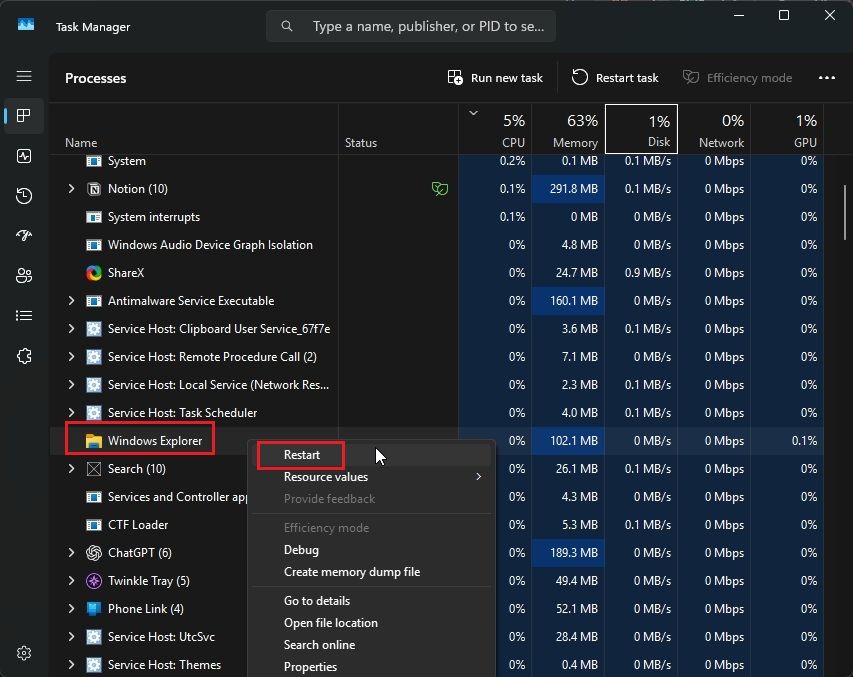Expand Service Host: Remote Procedure Call
Viewport: 853px width, 677px height.
click(71, 356)
